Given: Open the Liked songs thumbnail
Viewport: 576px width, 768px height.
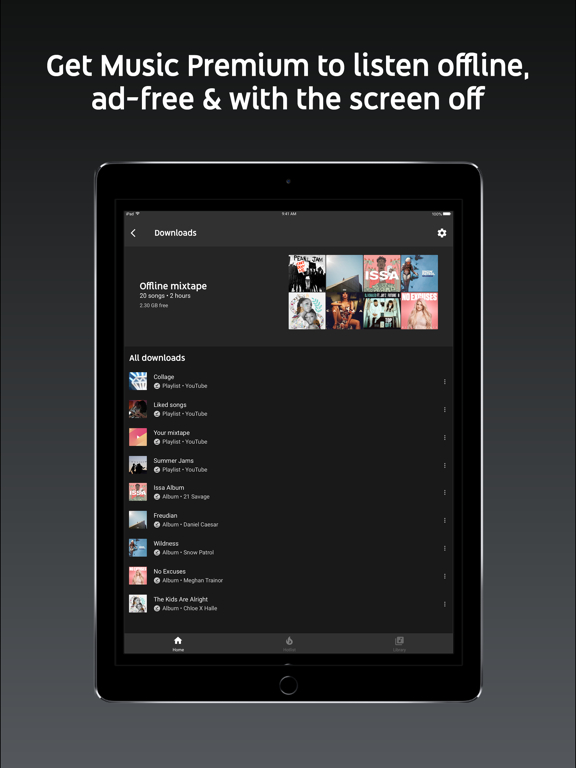Looking at the screenshot, I should pyautogui.click(x=138, y=409).
